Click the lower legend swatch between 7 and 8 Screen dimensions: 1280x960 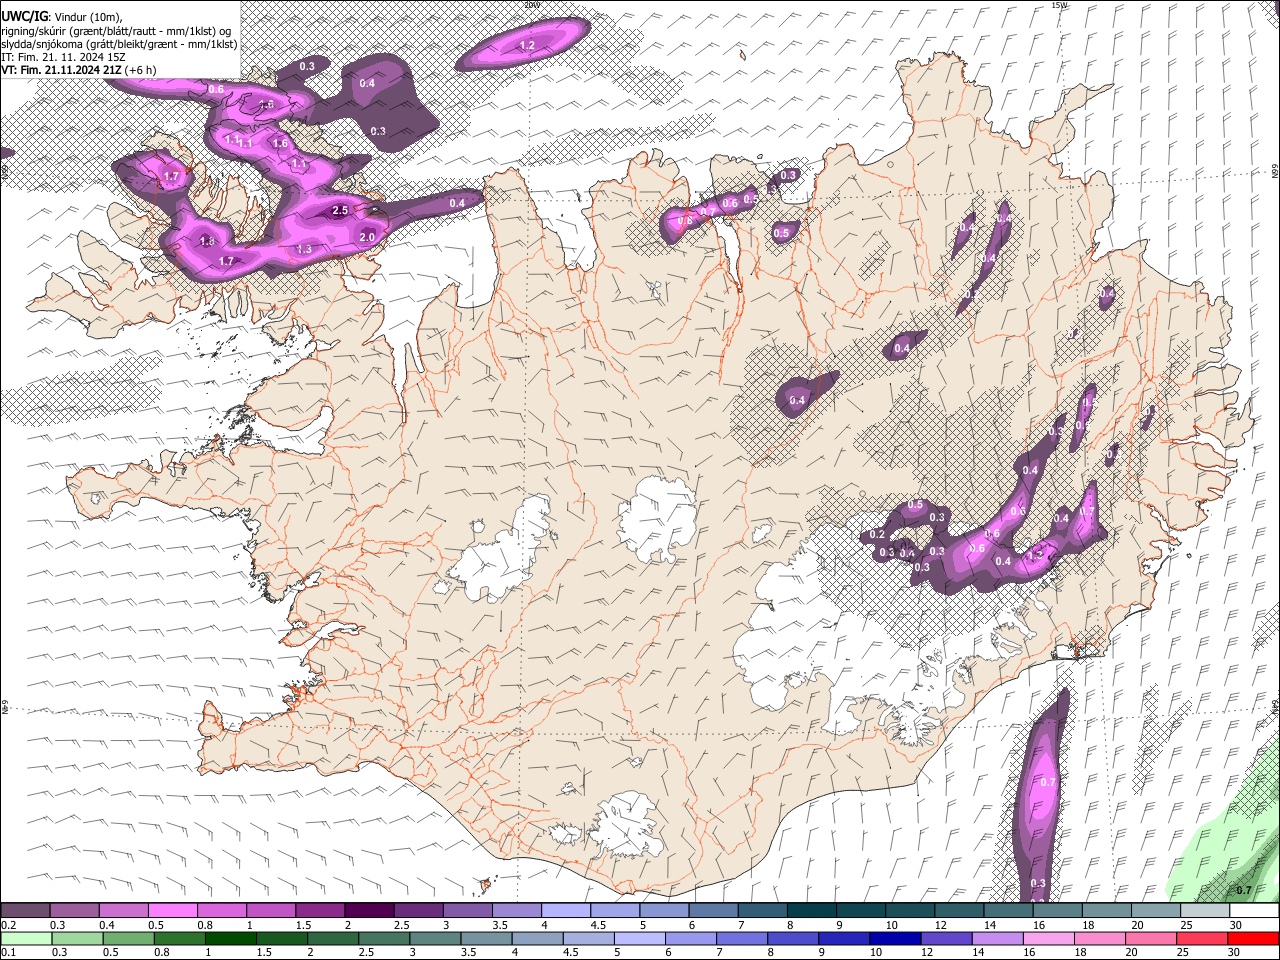740,938
